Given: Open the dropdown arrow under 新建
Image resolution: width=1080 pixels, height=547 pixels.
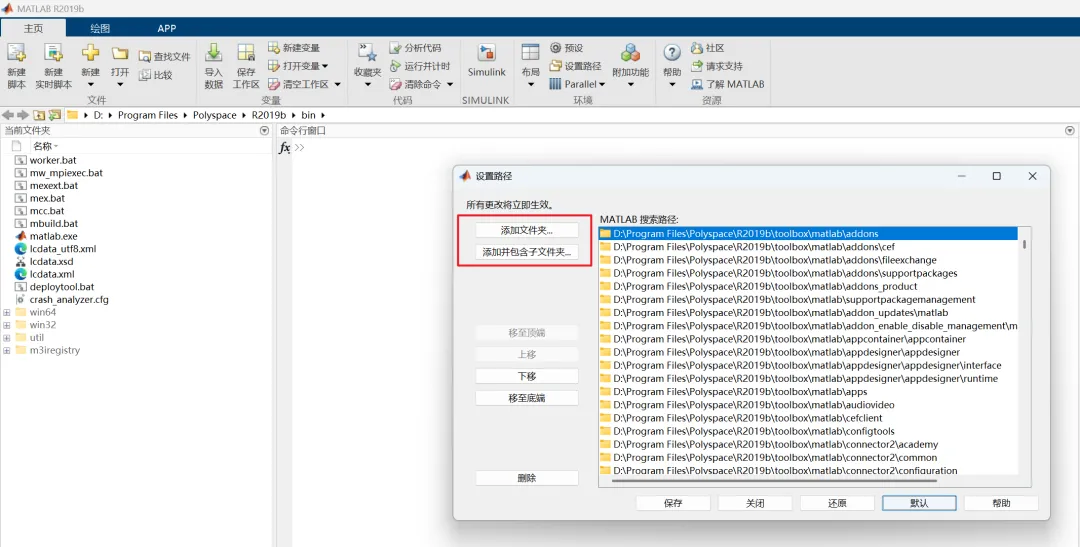Looking at the screenshot, I should tap(90, 85).
